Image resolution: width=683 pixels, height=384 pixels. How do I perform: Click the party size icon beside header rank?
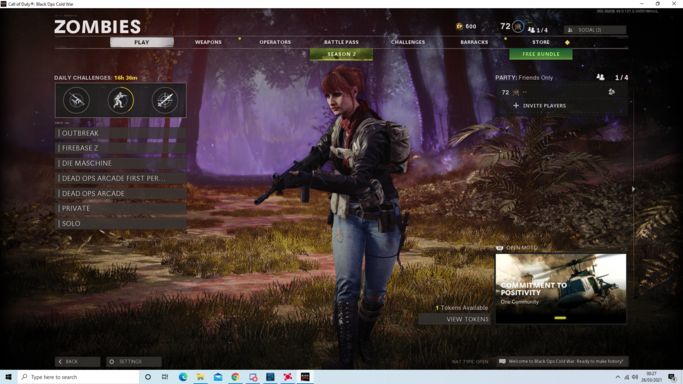[x=531, y=30]
